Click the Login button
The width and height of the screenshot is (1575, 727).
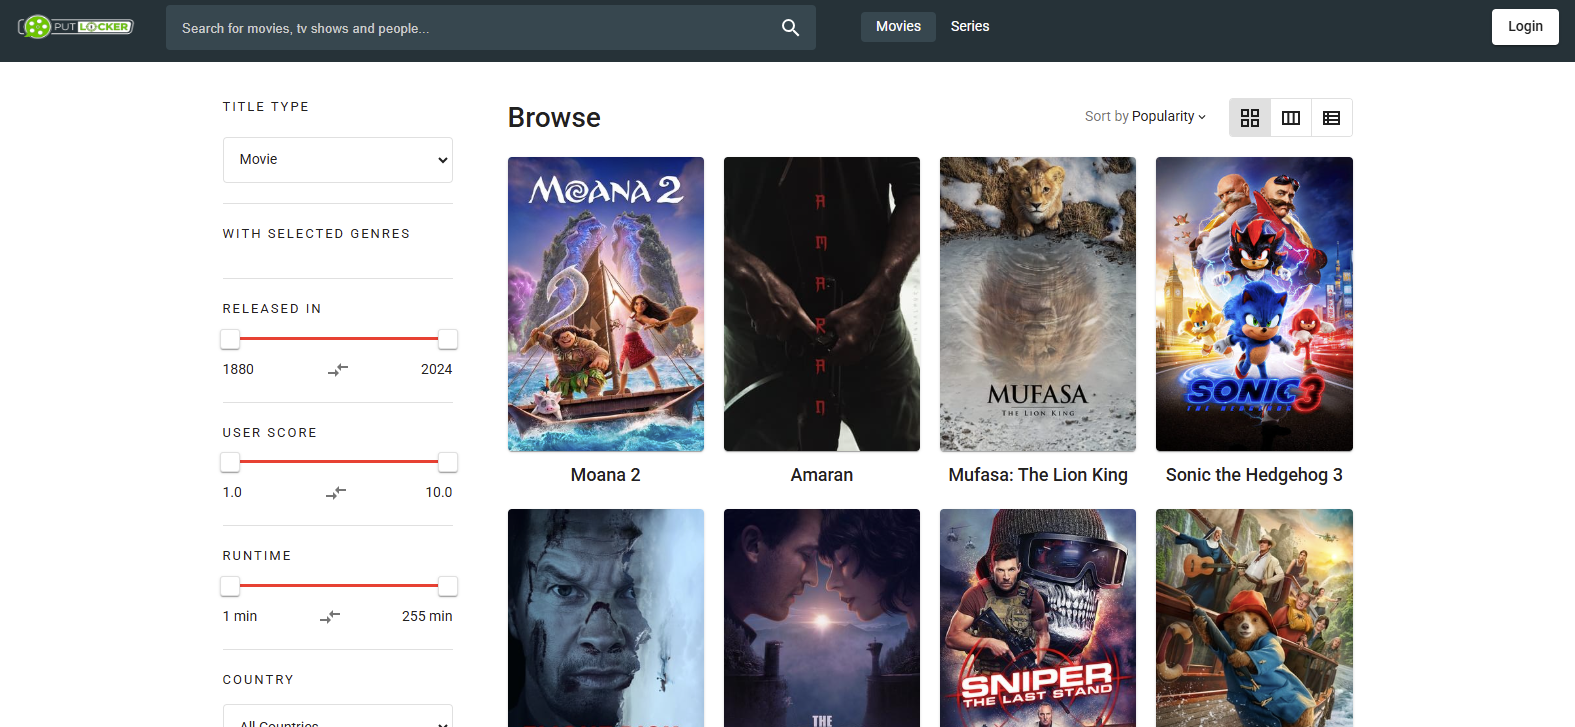pos(1525,27)
